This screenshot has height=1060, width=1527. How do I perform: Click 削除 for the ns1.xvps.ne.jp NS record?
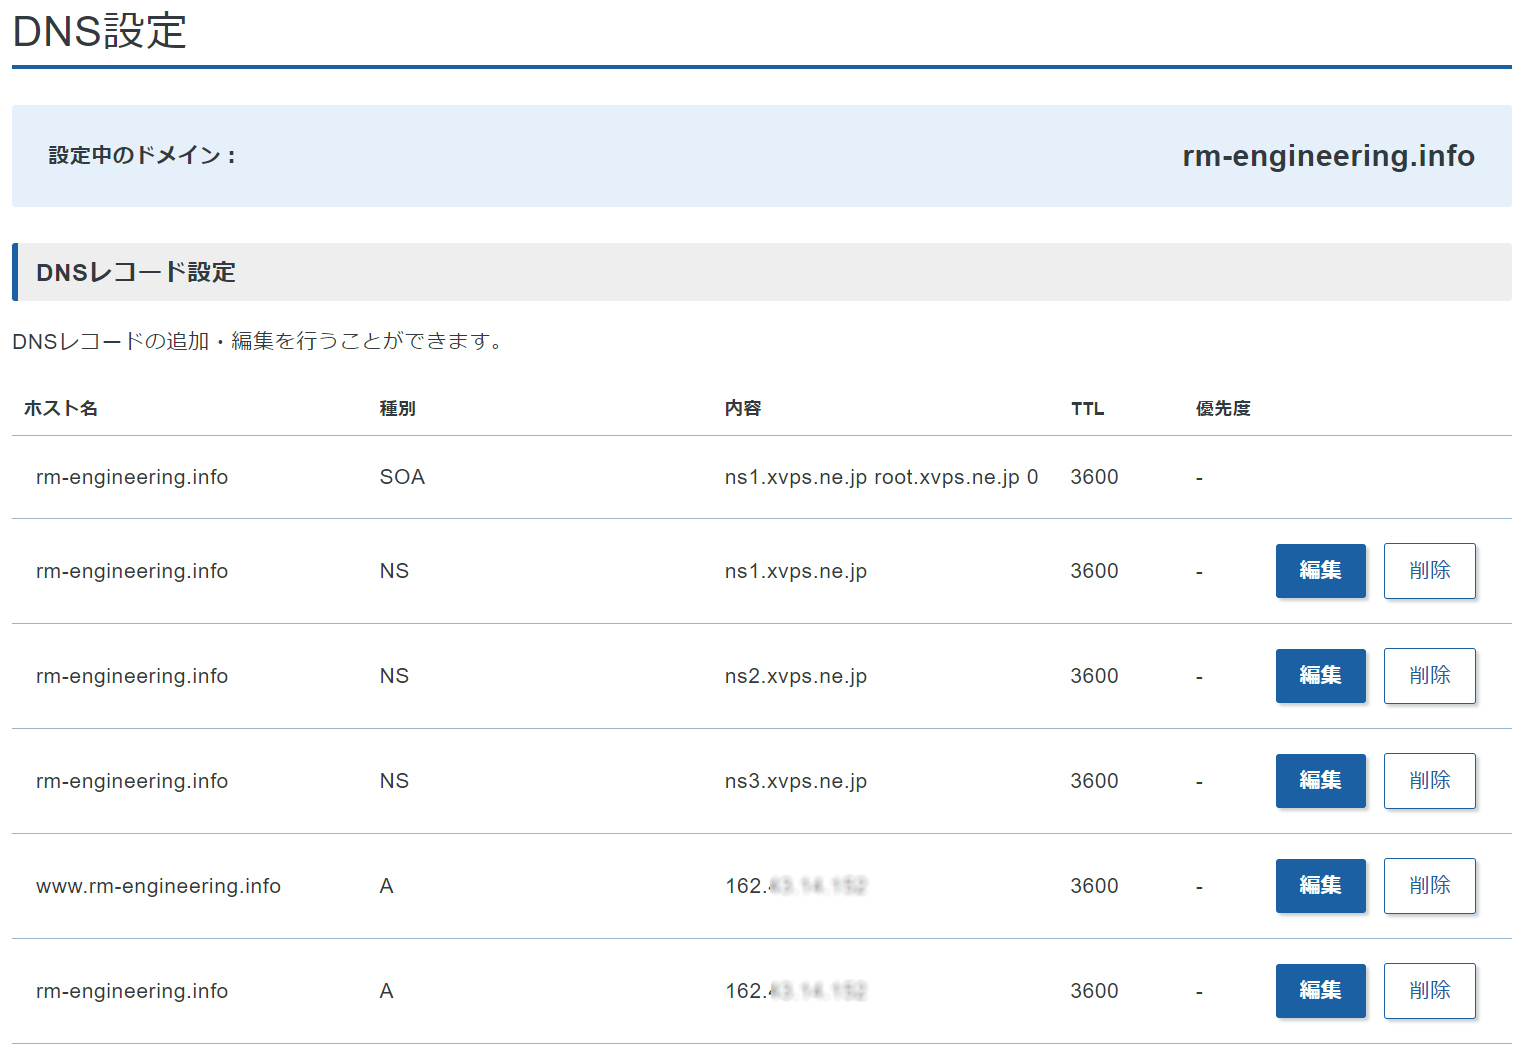[x=1429, y=571]
